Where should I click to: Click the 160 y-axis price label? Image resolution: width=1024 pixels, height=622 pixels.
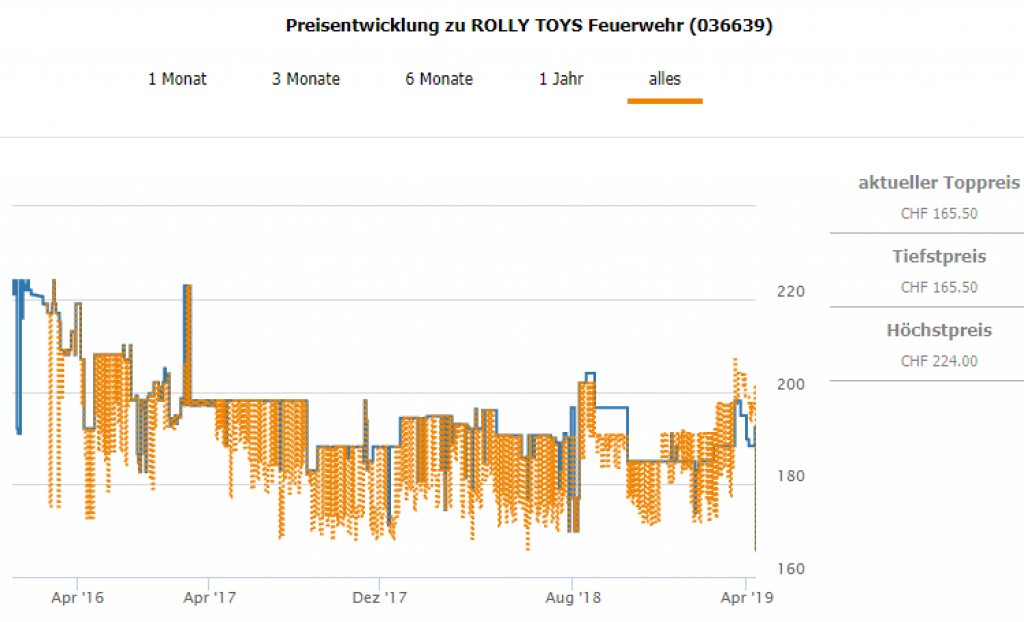click(790, 569)
